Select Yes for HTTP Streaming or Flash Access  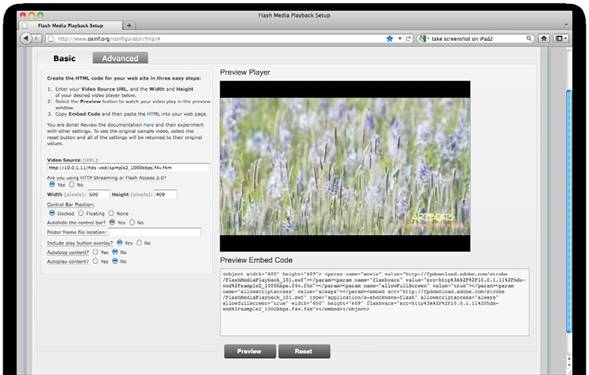(x=52, y=184)
